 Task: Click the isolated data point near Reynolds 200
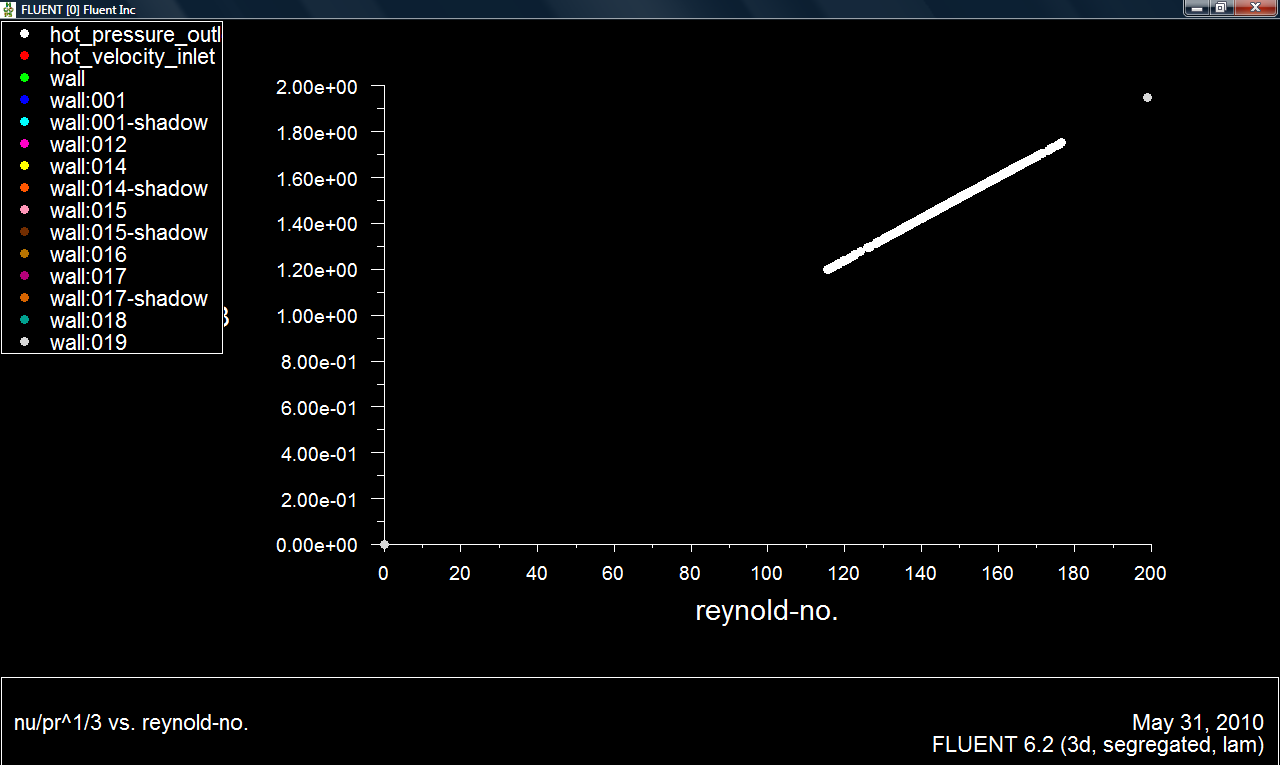1147,98
